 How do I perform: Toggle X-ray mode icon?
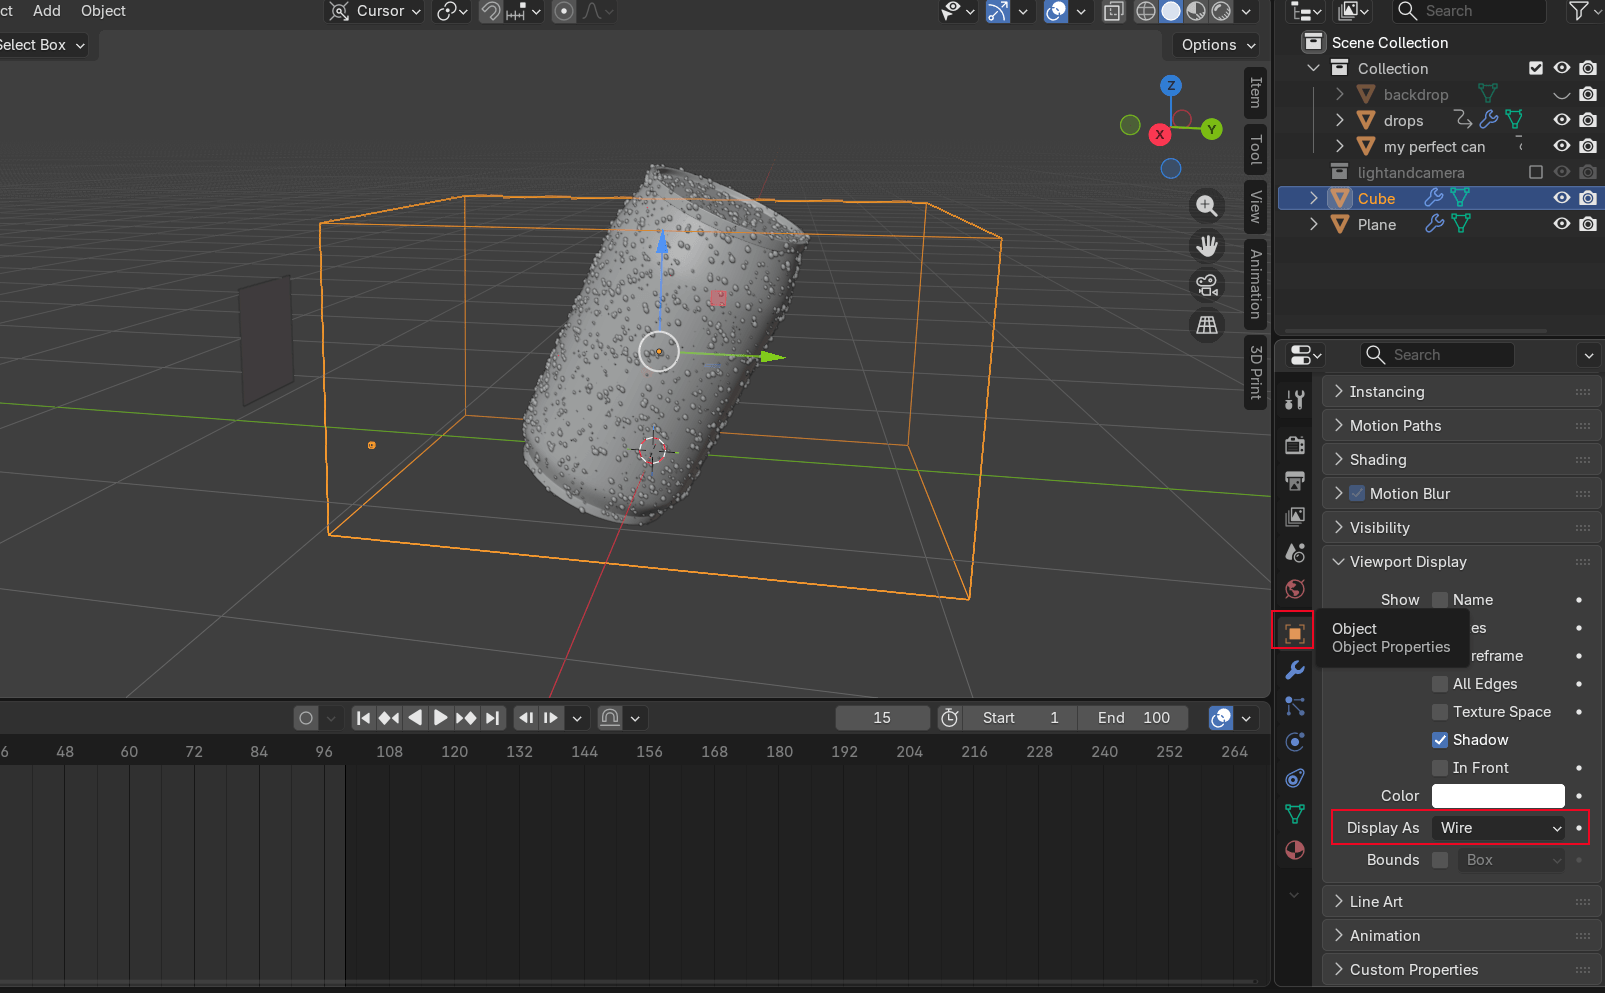point(1113,11)
